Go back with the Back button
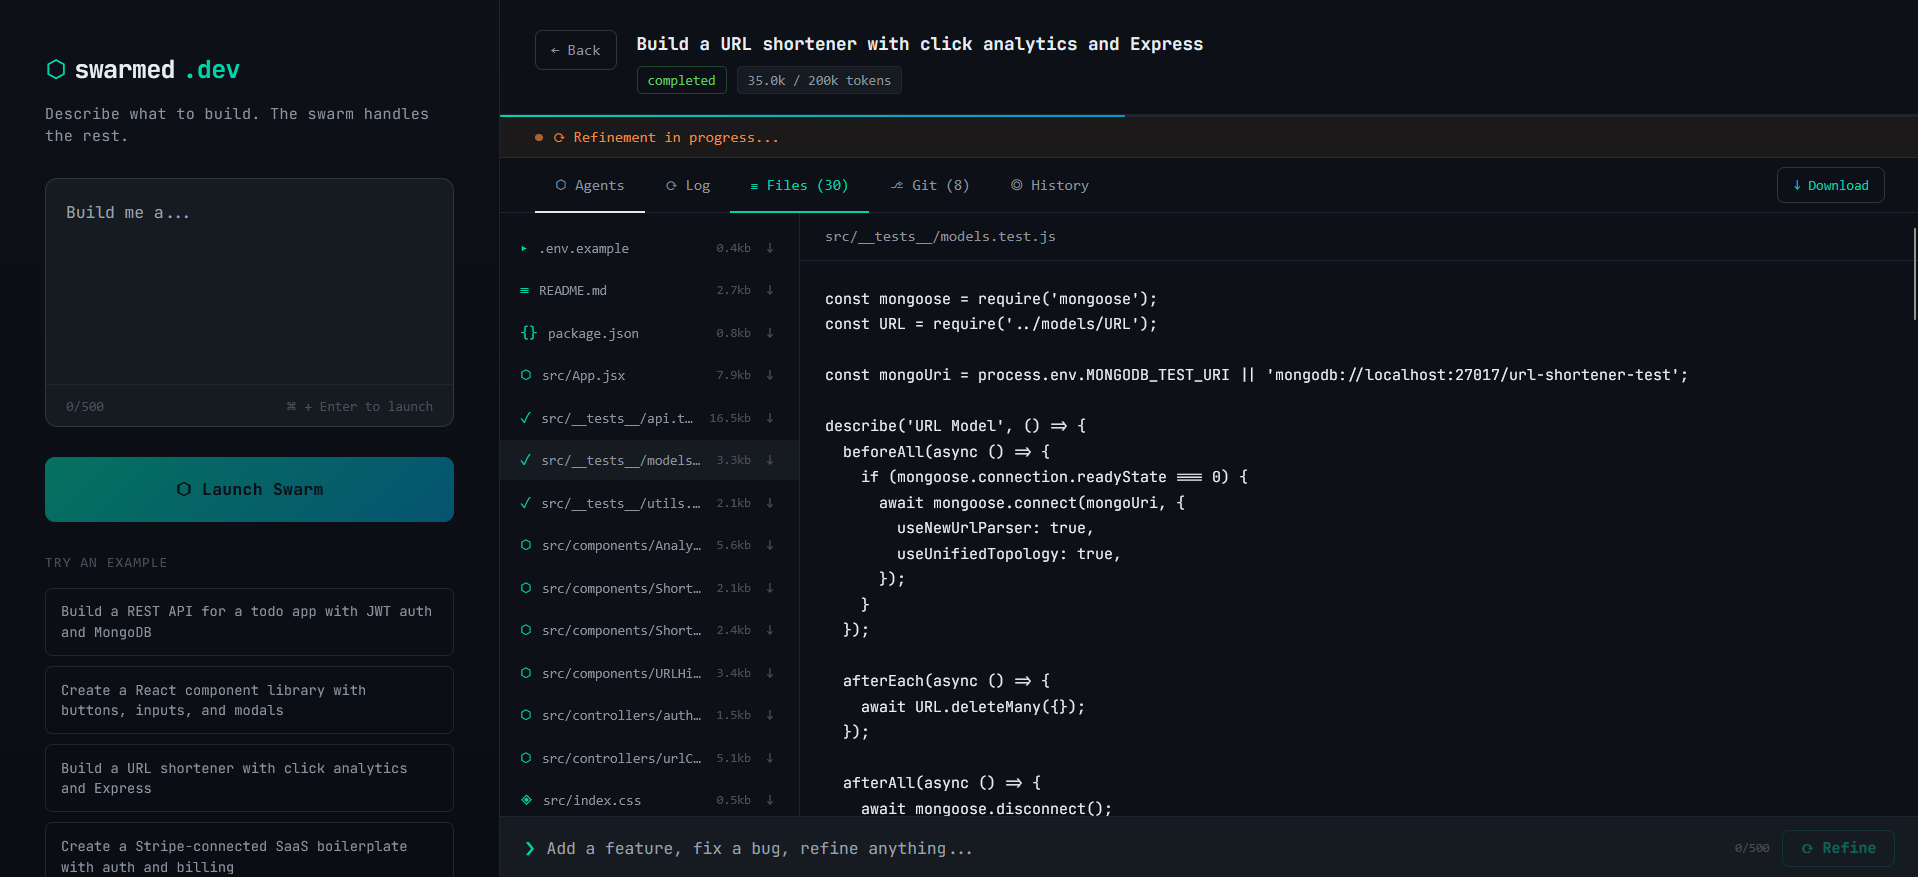The image size is (1918, 877). (576, 50)
